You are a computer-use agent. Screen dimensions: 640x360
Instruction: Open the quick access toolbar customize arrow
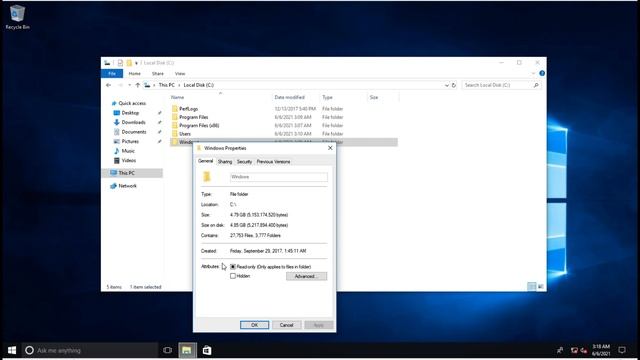click(136, 63)
